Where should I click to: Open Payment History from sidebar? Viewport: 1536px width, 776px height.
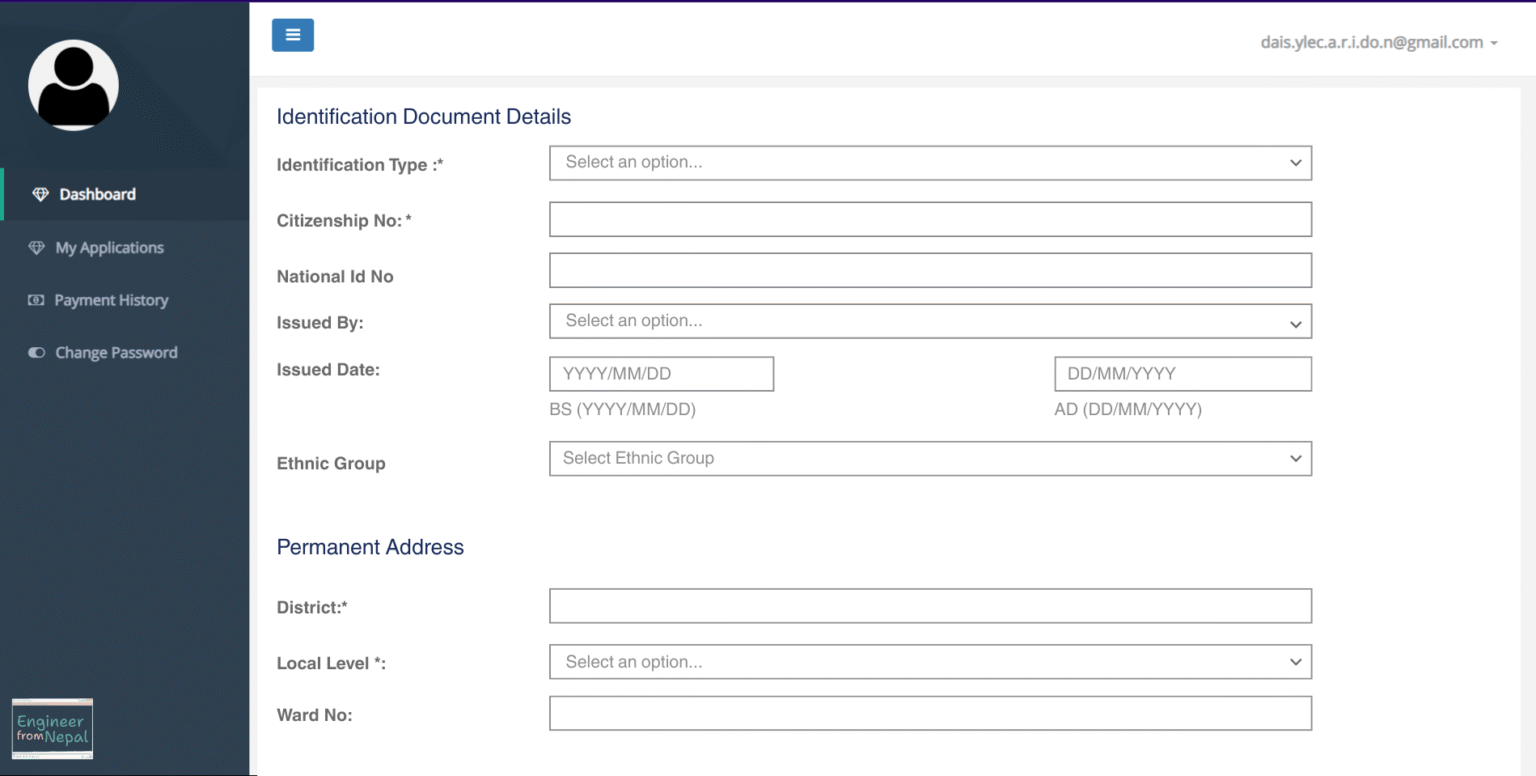point(111,300)
